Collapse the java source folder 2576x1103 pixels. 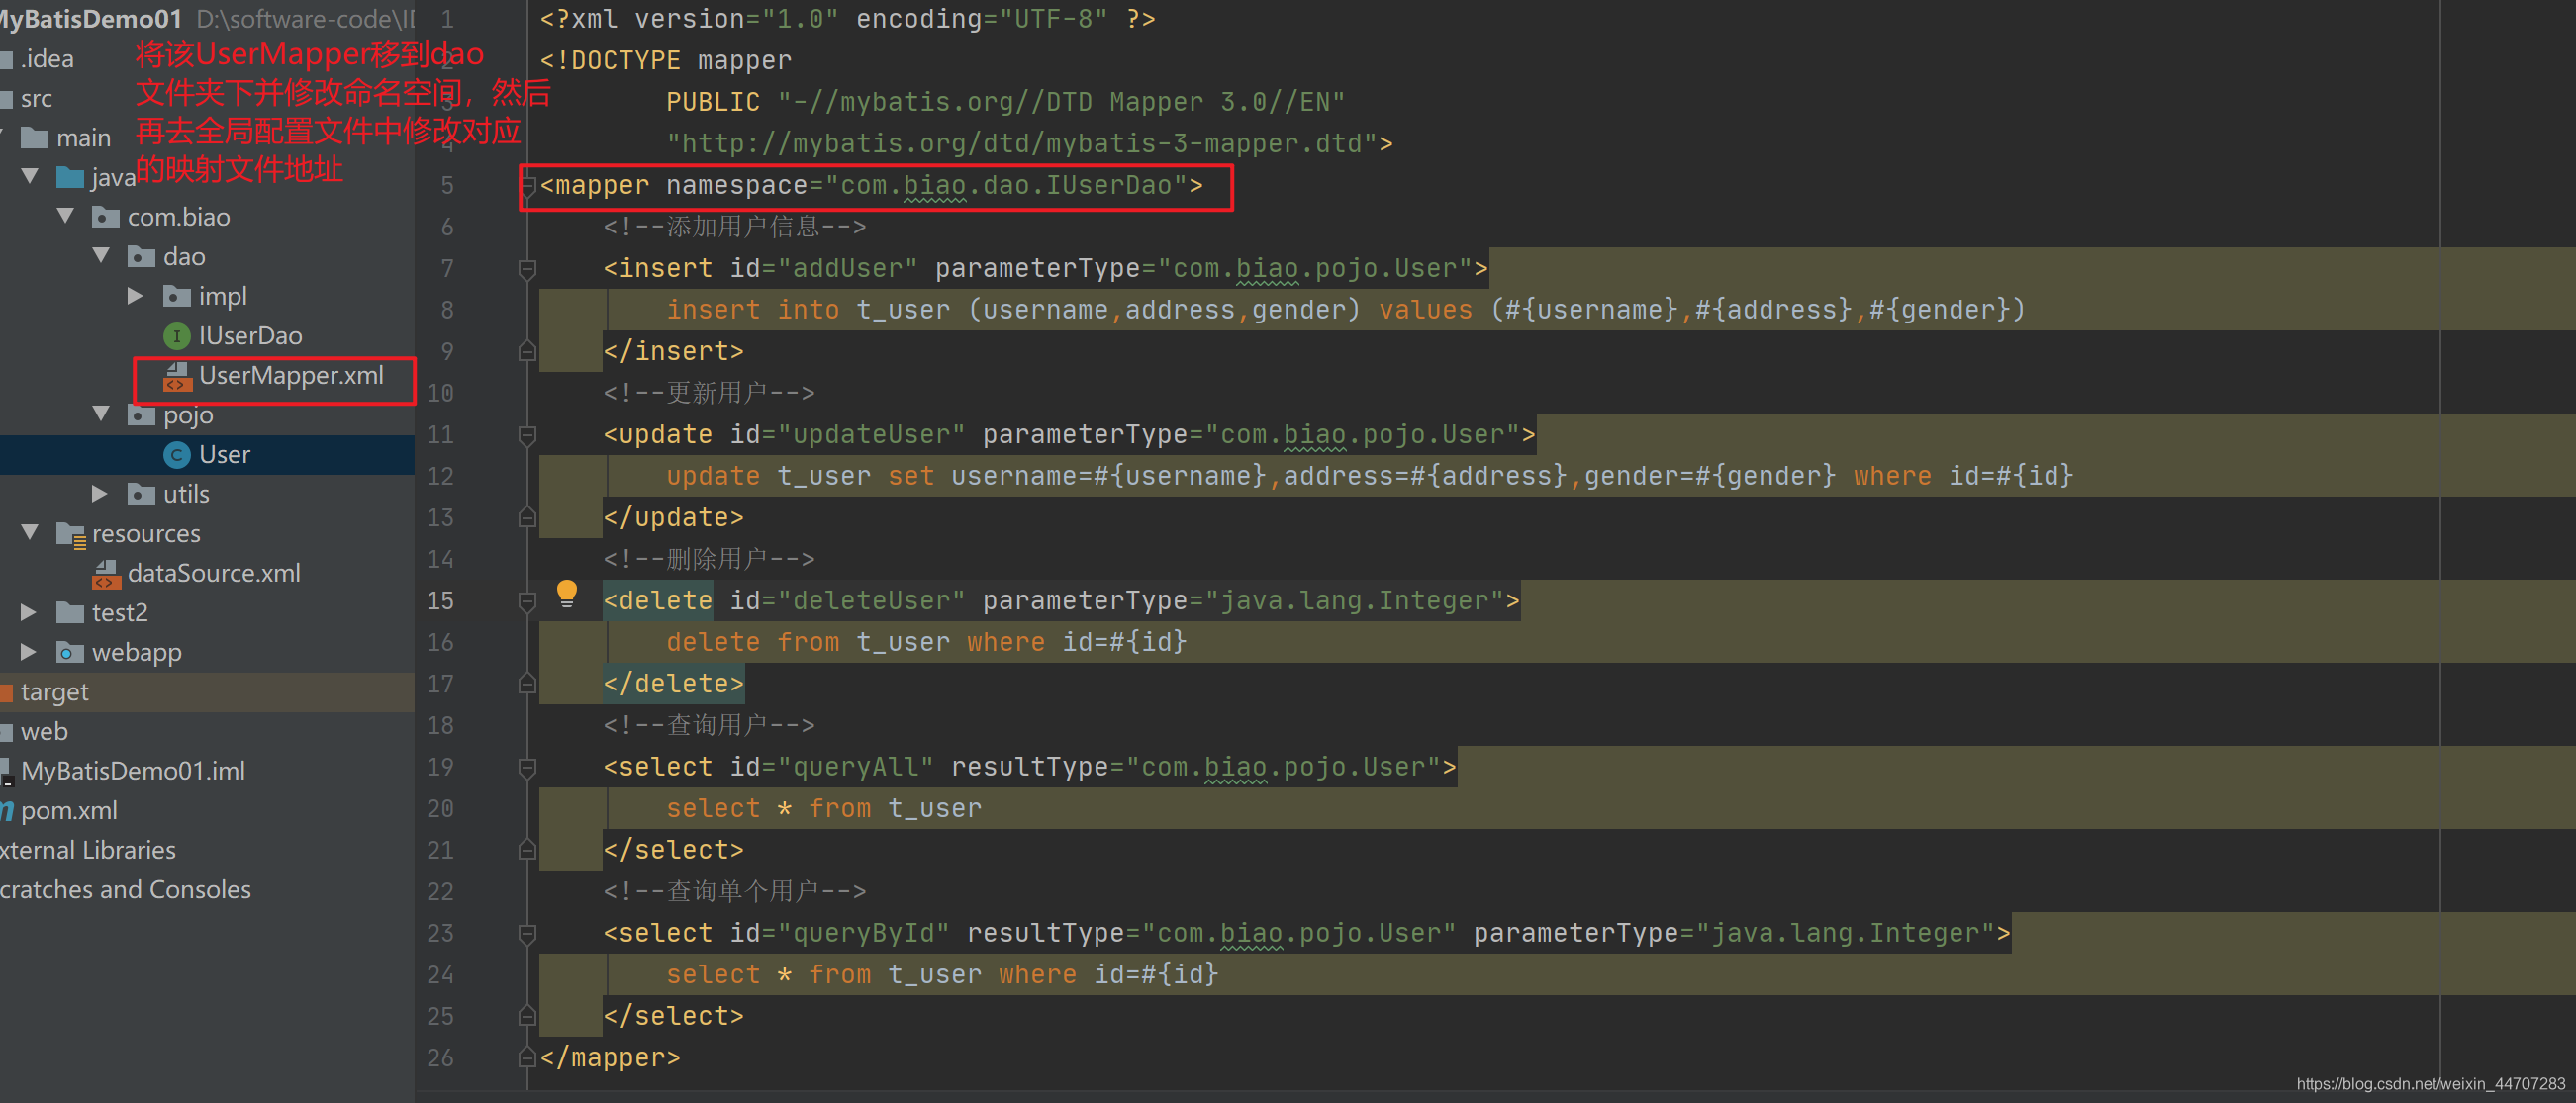point(30,177)
